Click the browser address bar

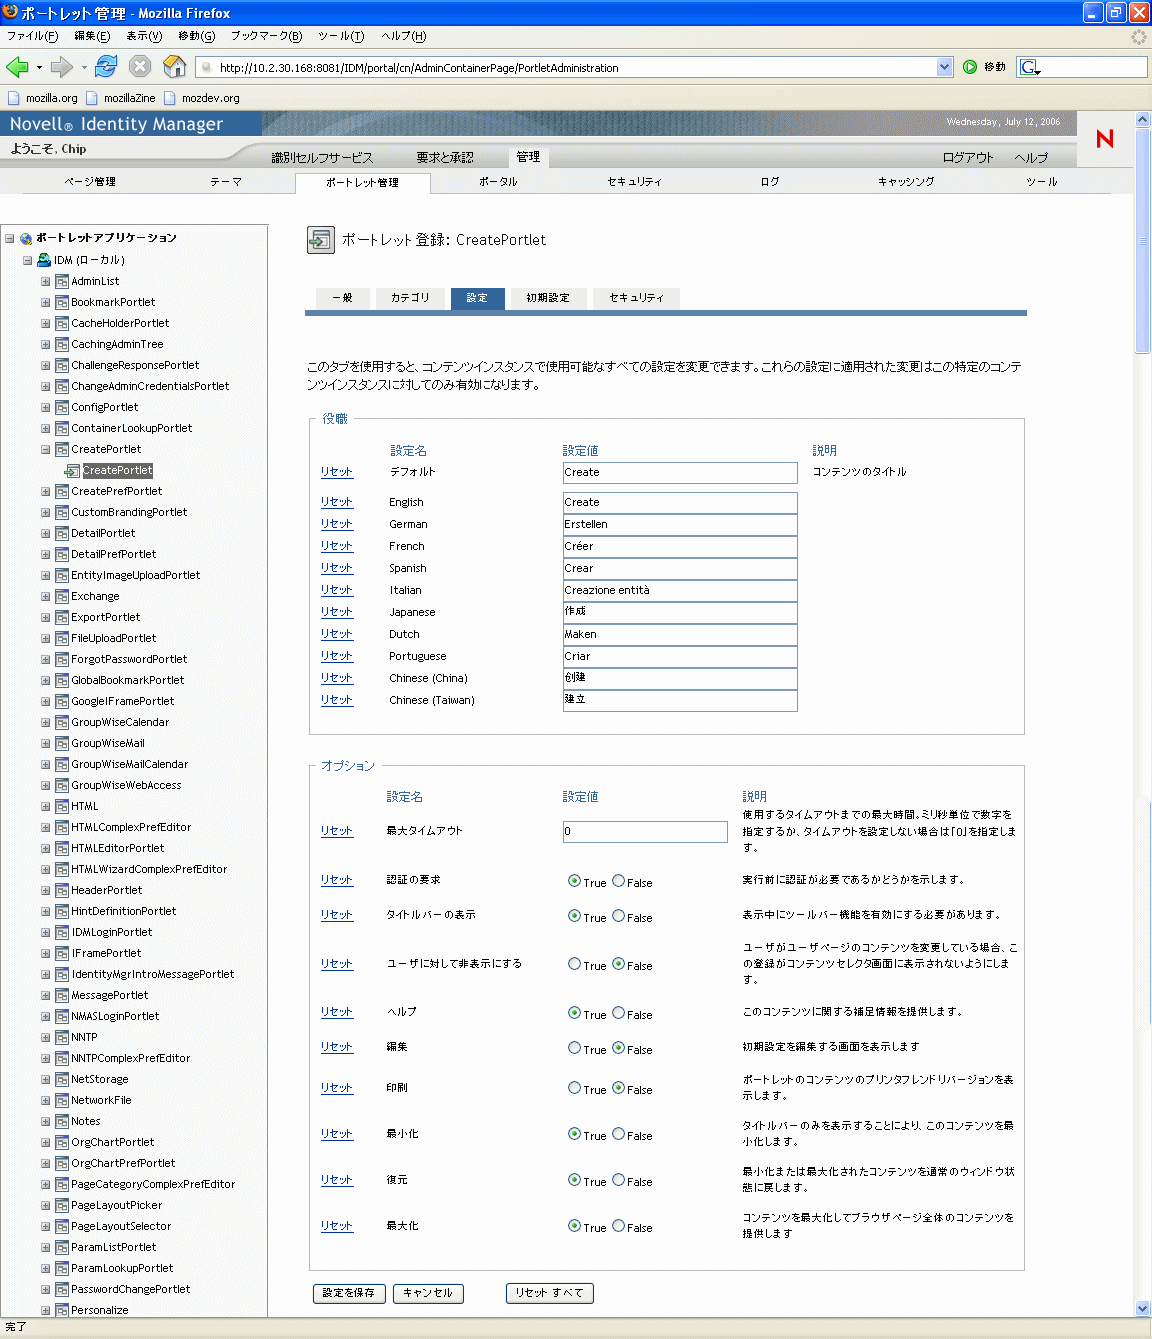575,67
